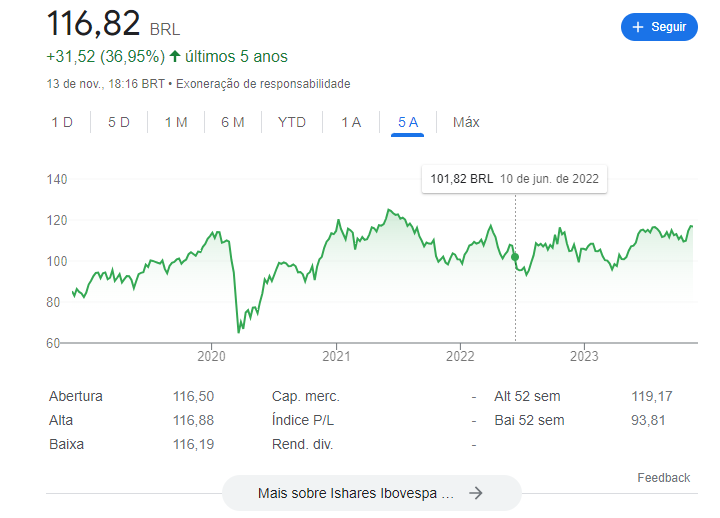Select the YTD tab
The image size is (720, 518).
point(292,122)
